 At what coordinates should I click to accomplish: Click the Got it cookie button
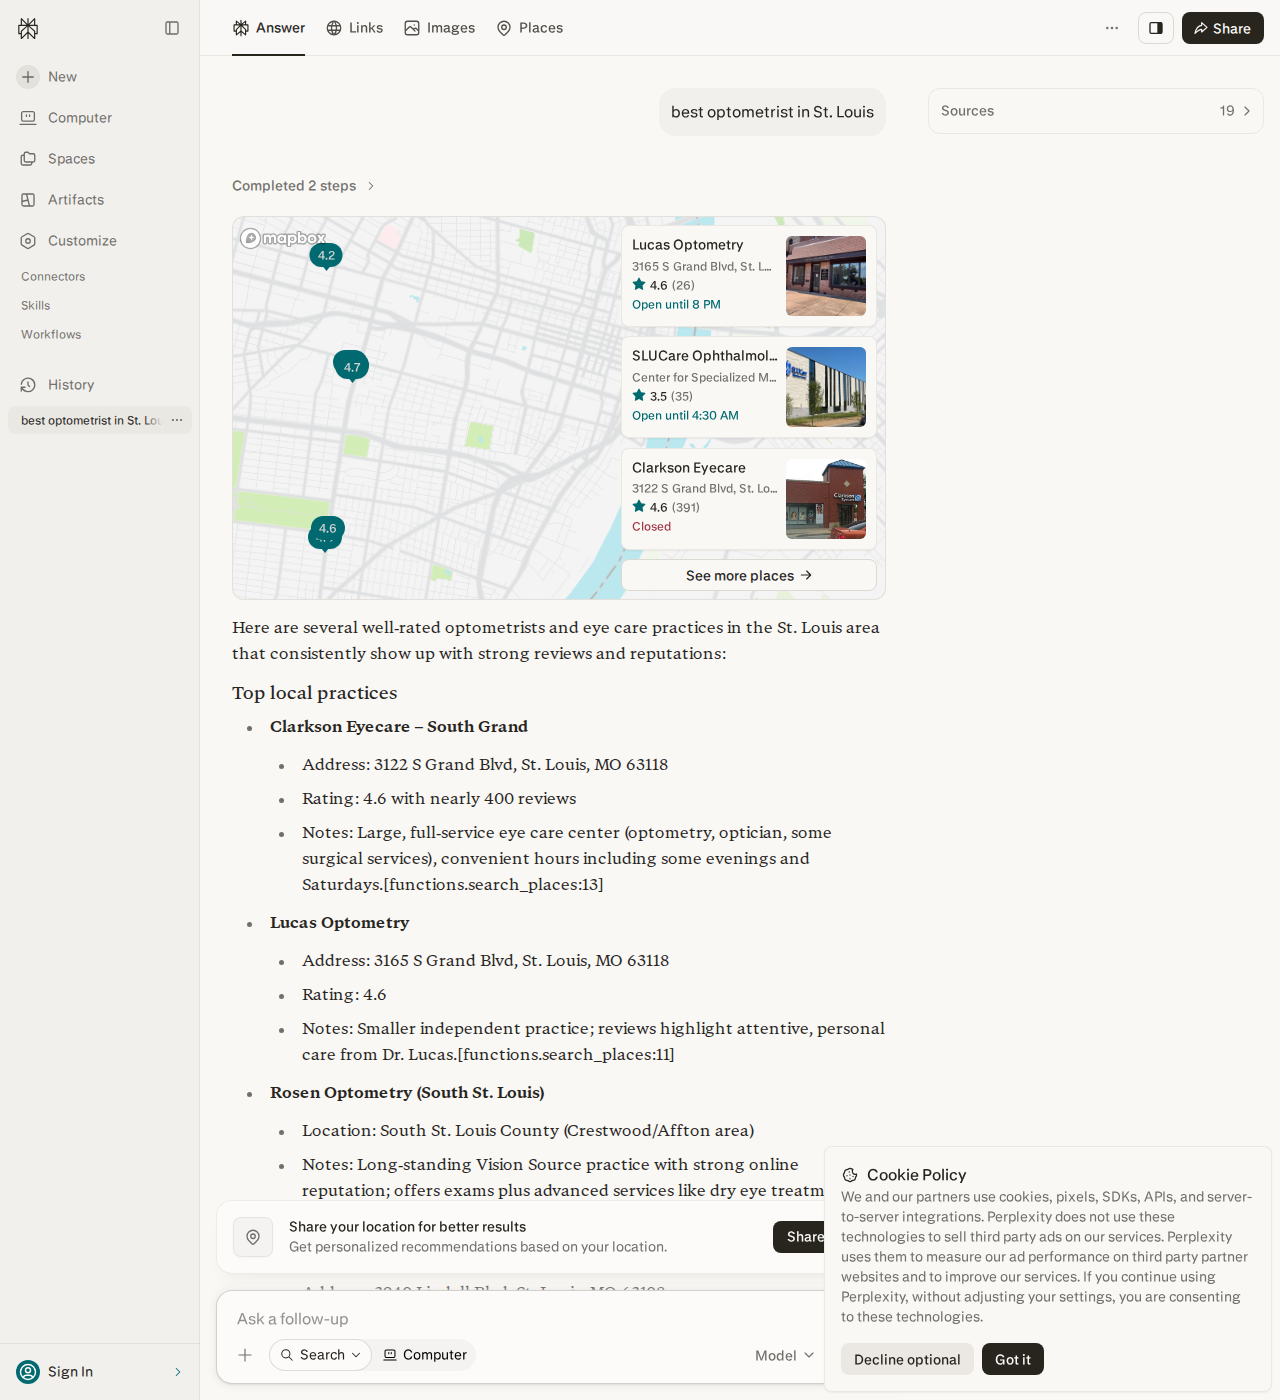(x=1013, y=1359)
